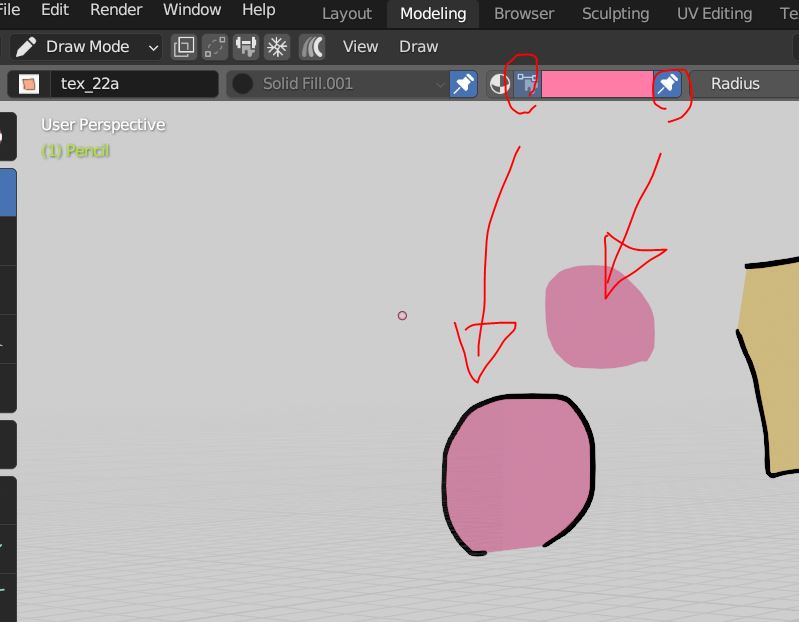799x622 pixels.
Task: Open the Render menu
Action: pyautogui.click(x=116, y=10)
